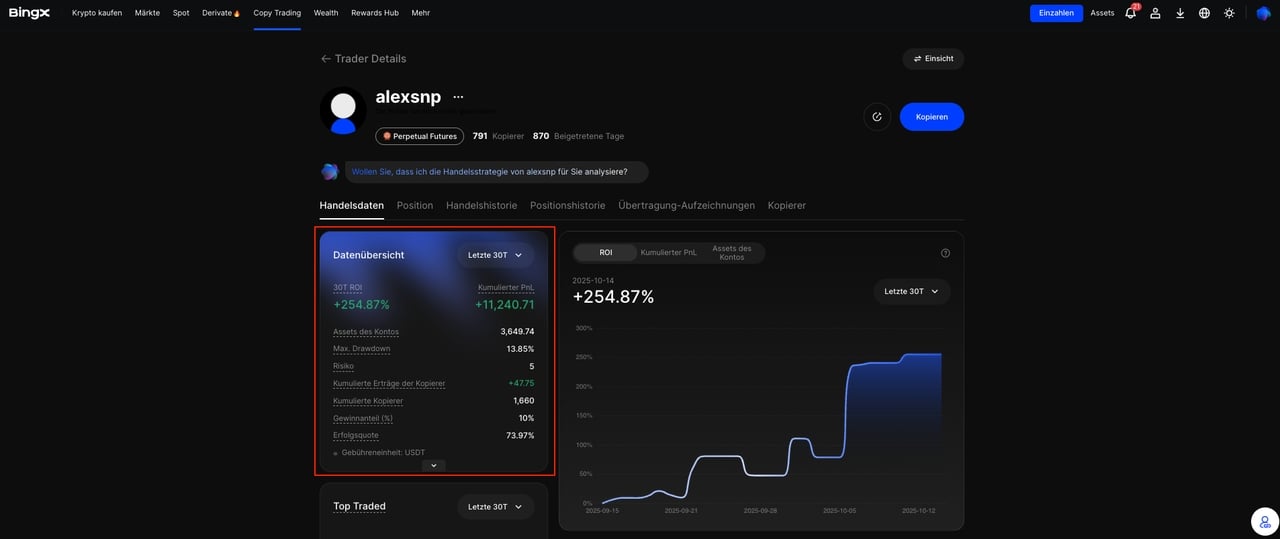The height and width of the screenshot is (539, 1280).
Task: Open the Copy Trading menu item
Action: click(x=277, y=13)
